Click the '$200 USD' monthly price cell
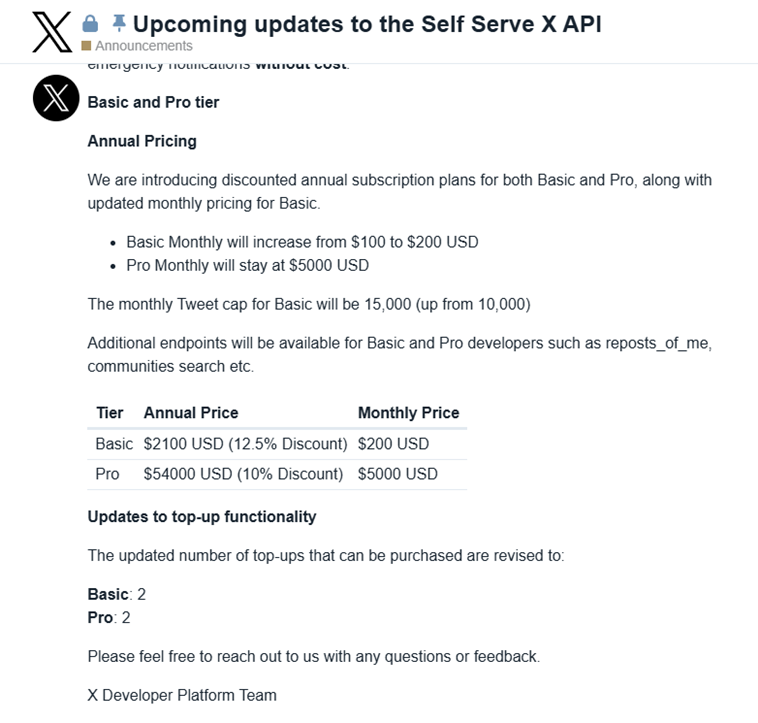The image size is (758, 723). click(x=393, y=444)
